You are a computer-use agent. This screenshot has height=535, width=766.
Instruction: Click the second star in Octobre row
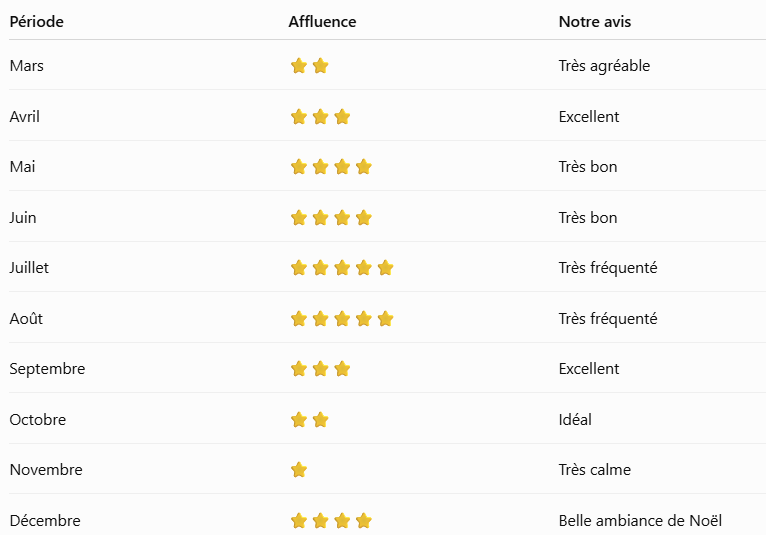320,420
